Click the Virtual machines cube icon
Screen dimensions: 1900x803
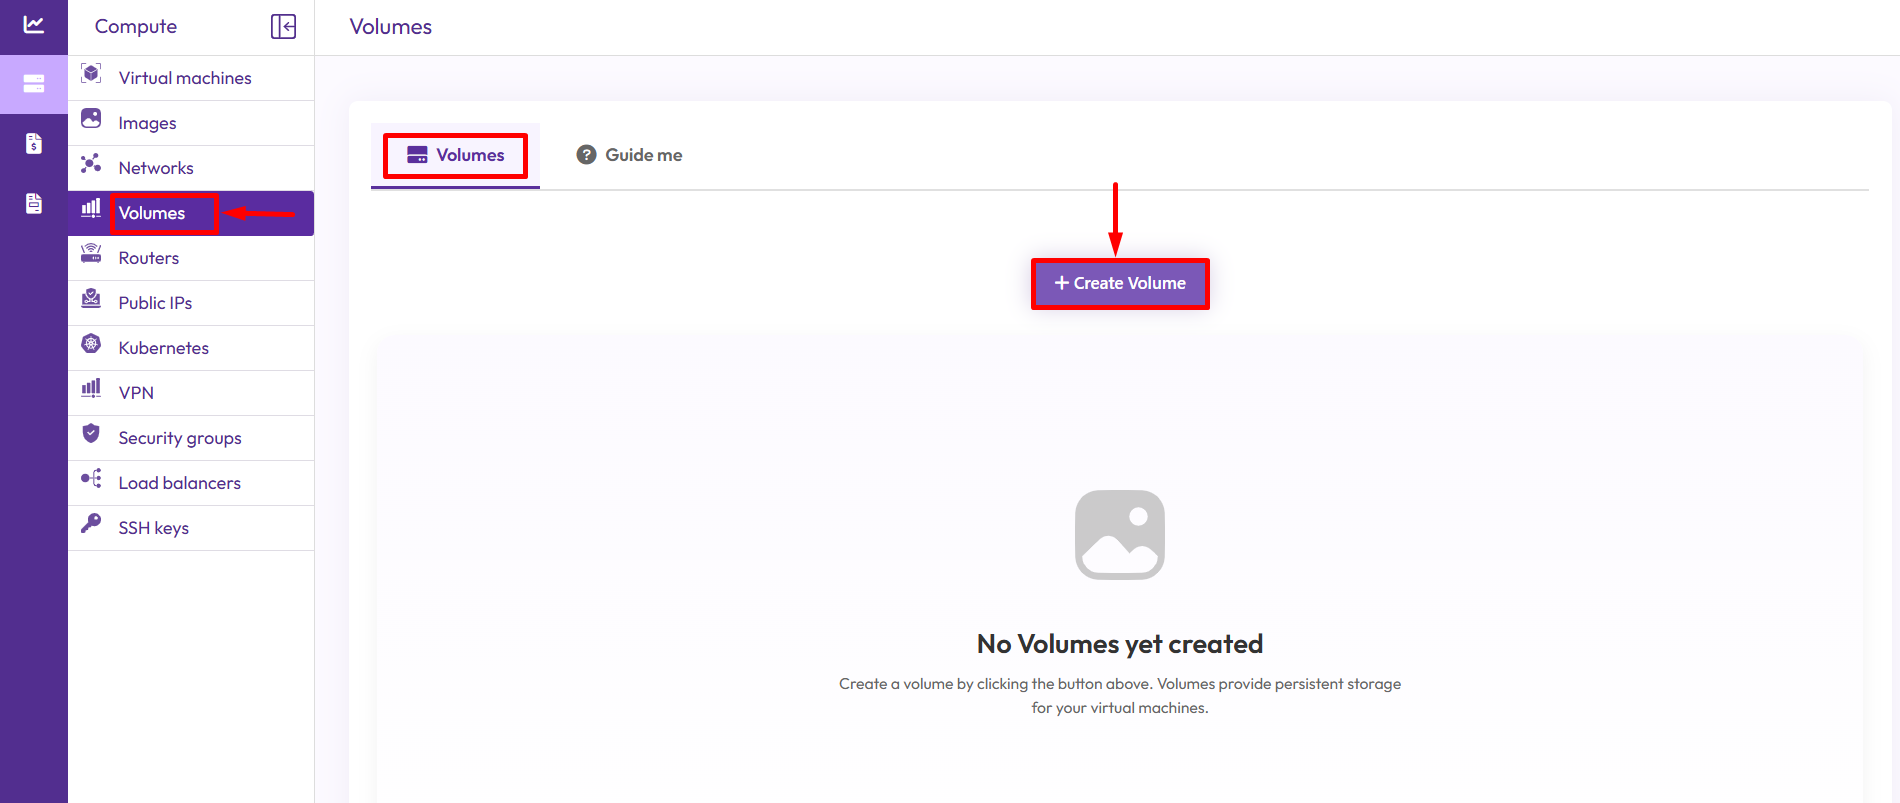(x=91, y=74)
